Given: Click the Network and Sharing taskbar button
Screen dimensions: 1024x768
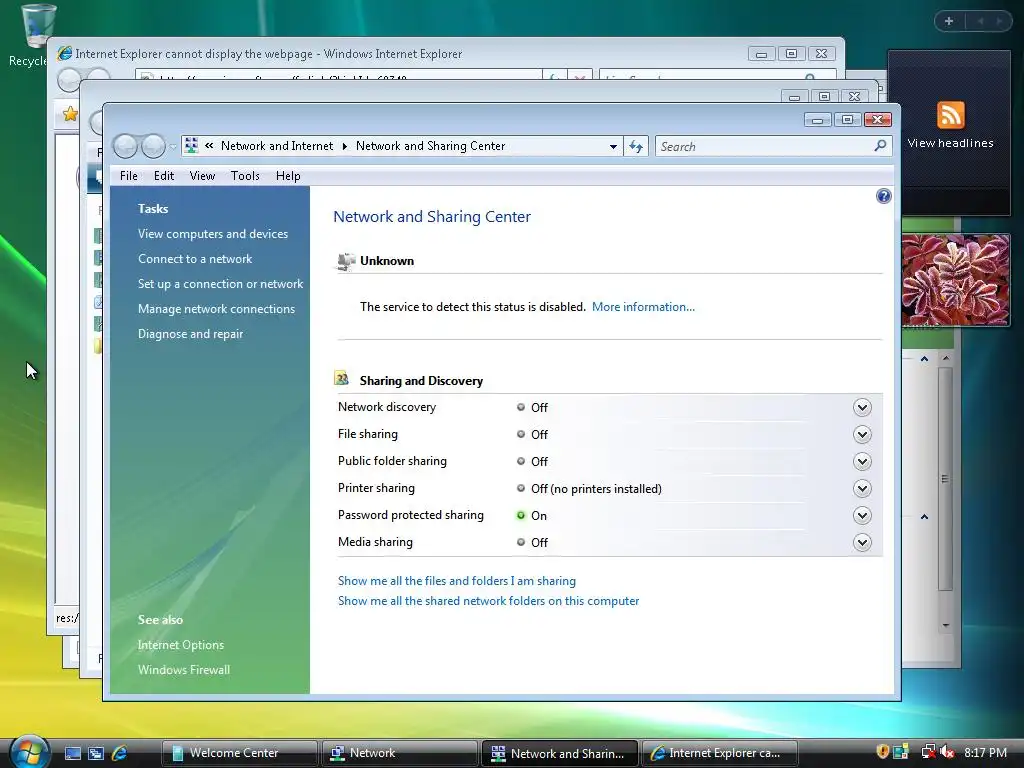Looking at the screenshot, I should pos(559,753).
